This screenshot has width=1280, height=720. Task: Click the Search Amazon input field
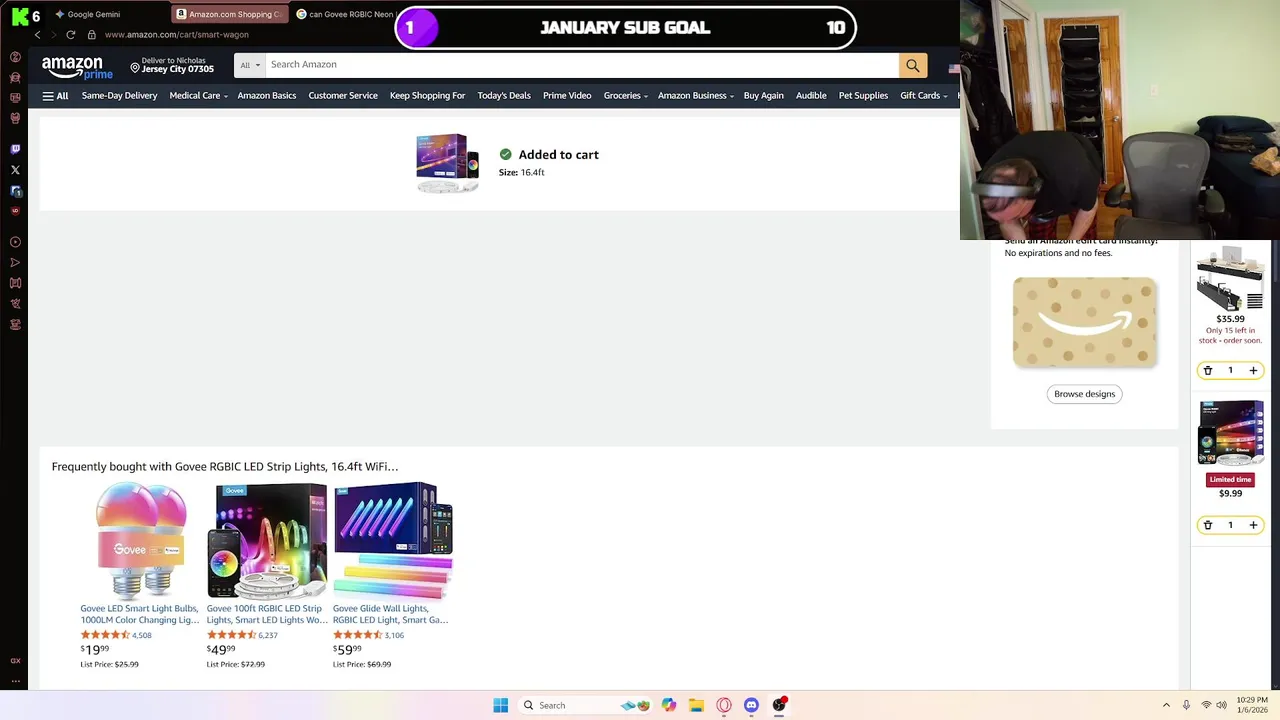pyautogui.click(x=582, y=65)
